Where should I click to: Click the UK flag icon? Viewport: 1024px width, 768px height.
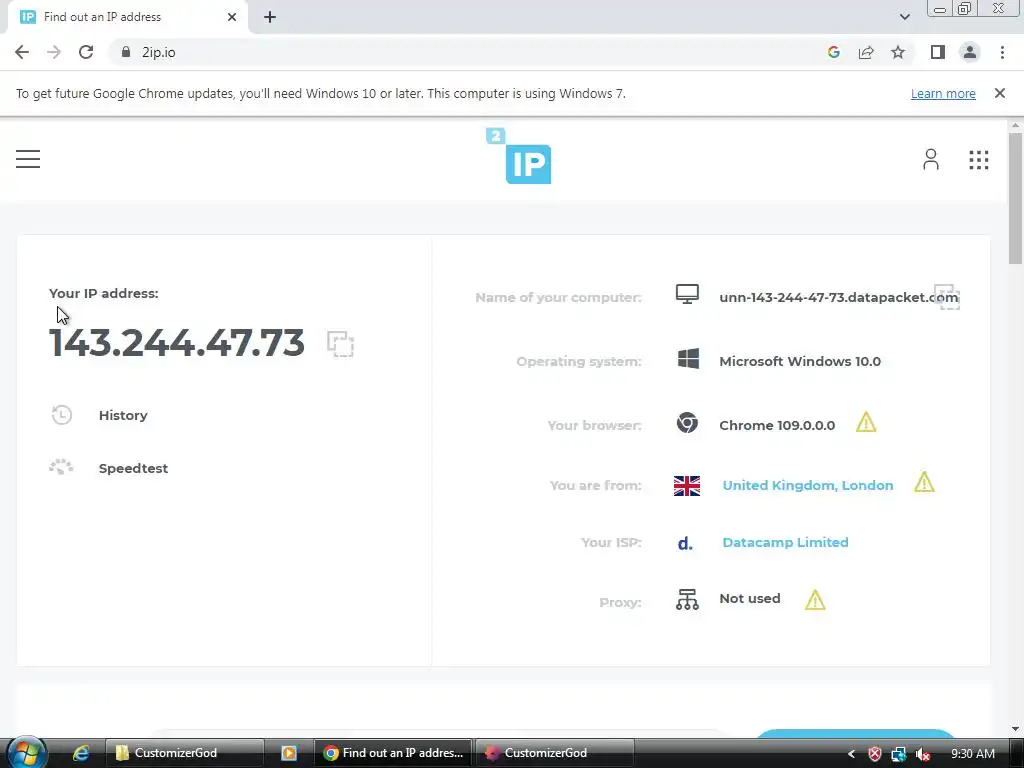[687, 486]
